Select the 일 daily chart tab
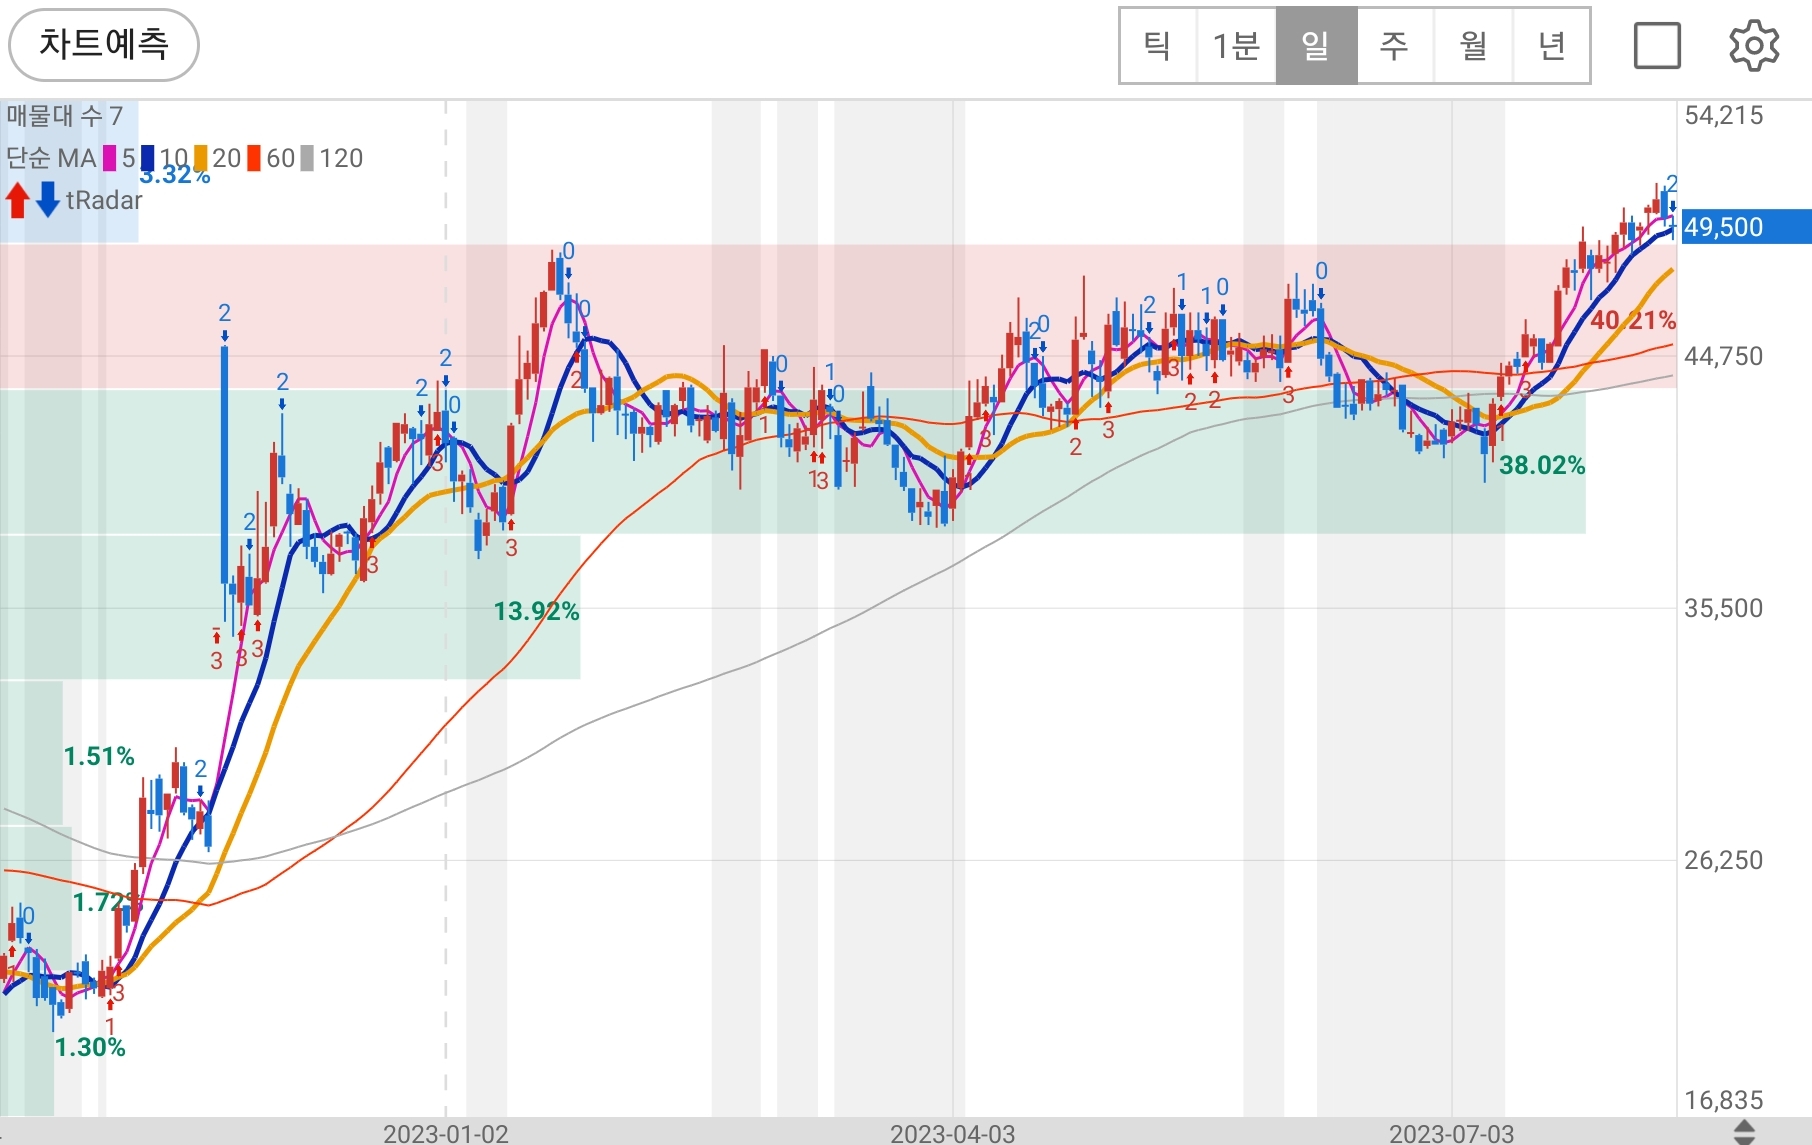 [x=1316, y=46]
